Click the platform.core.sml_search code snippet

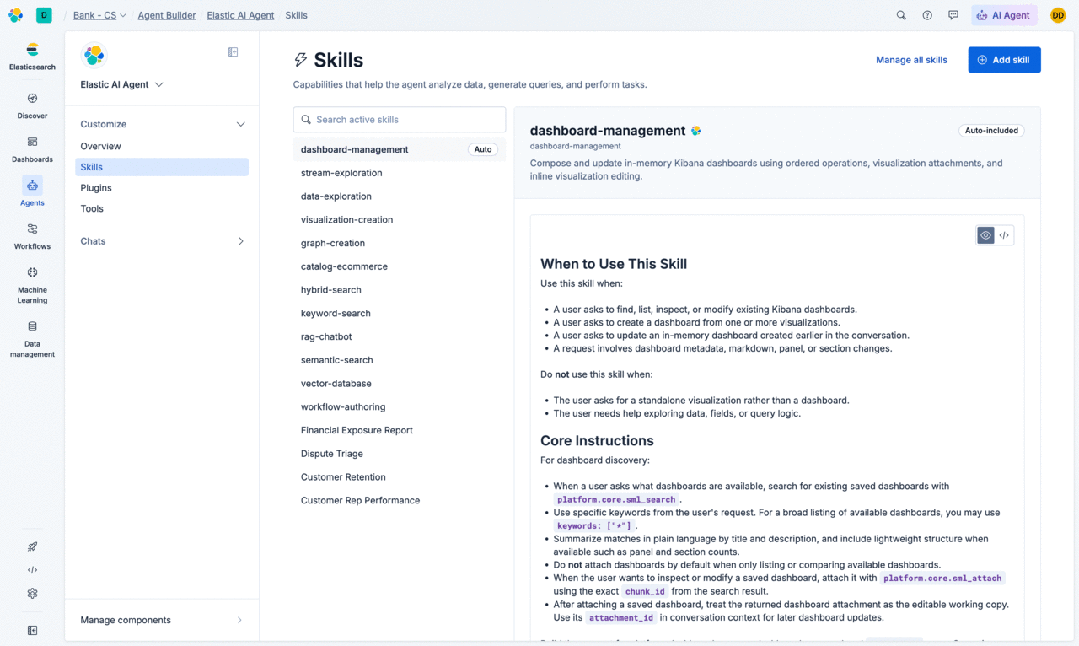[616, 499]
